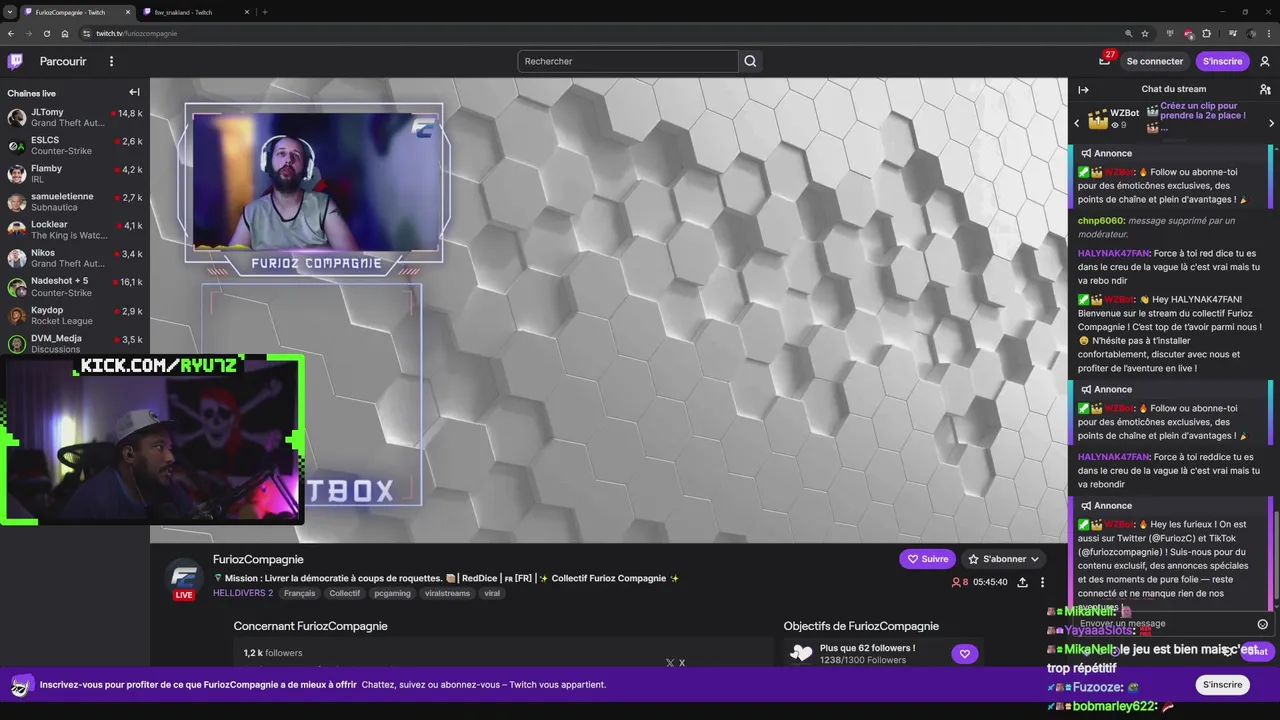Click the viral tag
The image size is (1280, 720).
492,593
